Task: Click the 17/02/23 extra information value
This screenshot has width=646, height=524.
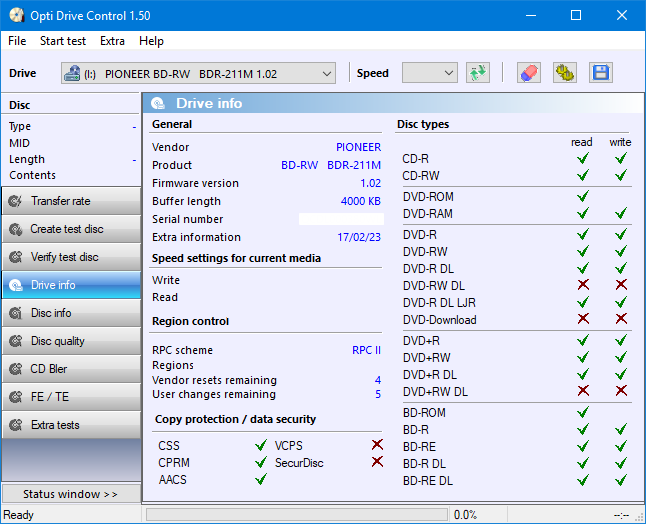Action: tap(359, 237)
